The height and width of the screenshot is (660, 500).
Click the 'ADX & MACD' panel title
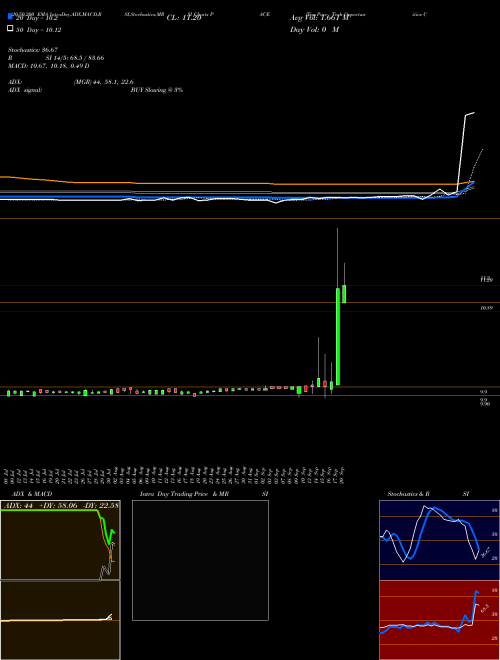(32, 494)
